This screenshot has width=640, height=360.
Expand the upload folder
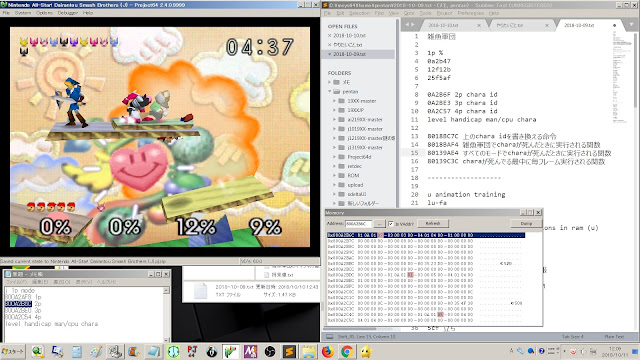coord(334,185)
